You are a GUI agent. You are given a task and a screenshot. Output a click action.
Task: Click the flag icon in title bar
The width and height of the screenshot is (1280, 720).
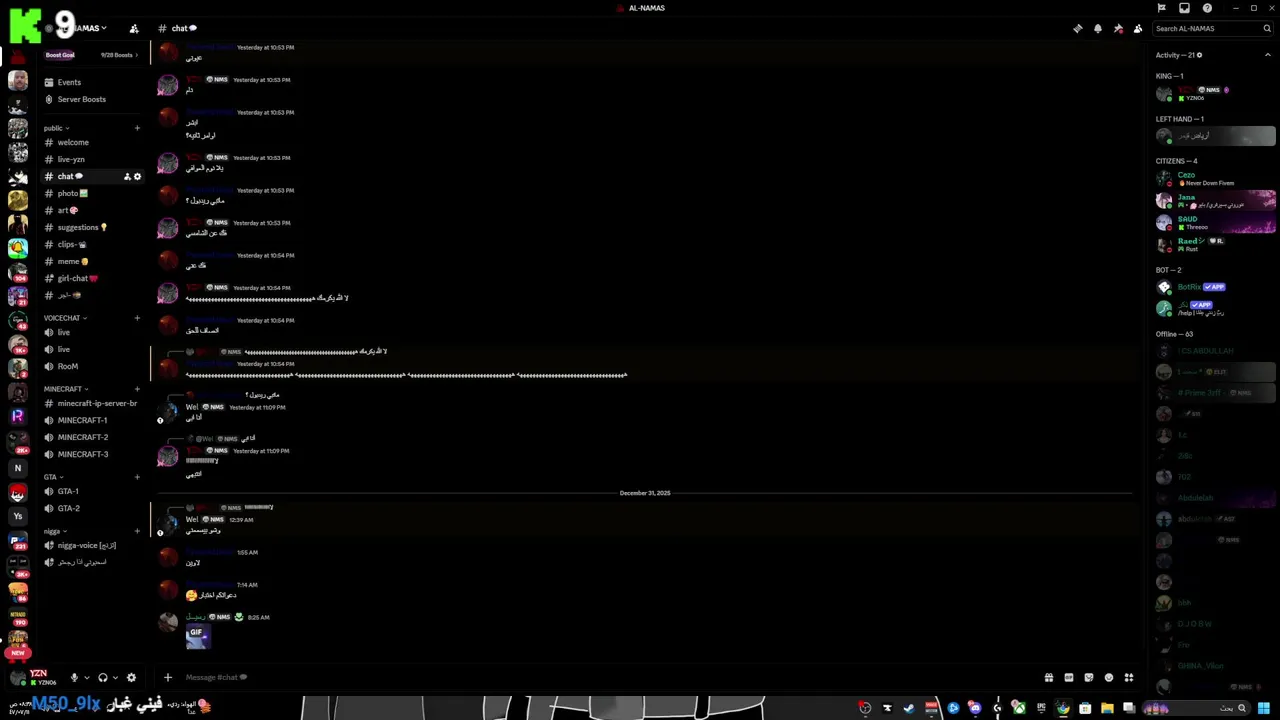coord(1161,8)
